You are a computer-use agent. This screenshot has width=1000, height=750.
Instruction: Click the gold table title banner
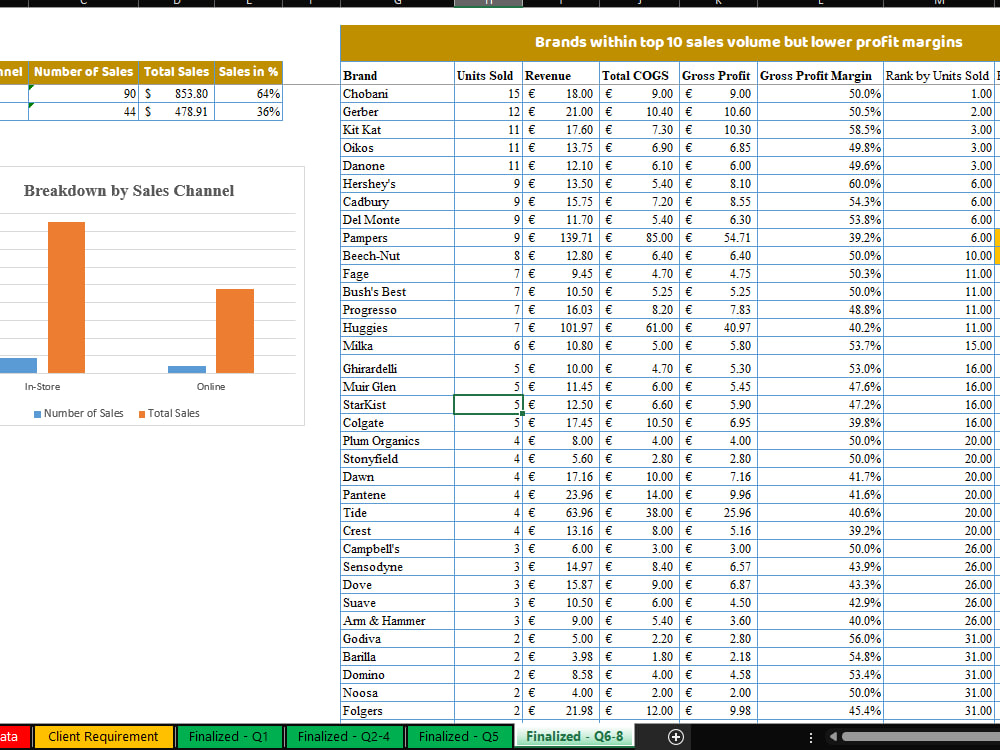click(670, 43)
